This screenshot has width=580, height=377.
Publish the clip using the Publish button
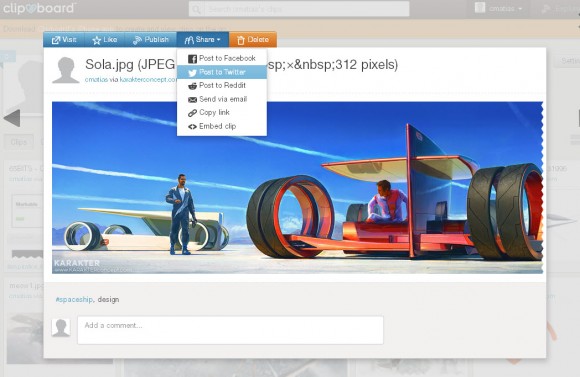(x=151, y=40)
